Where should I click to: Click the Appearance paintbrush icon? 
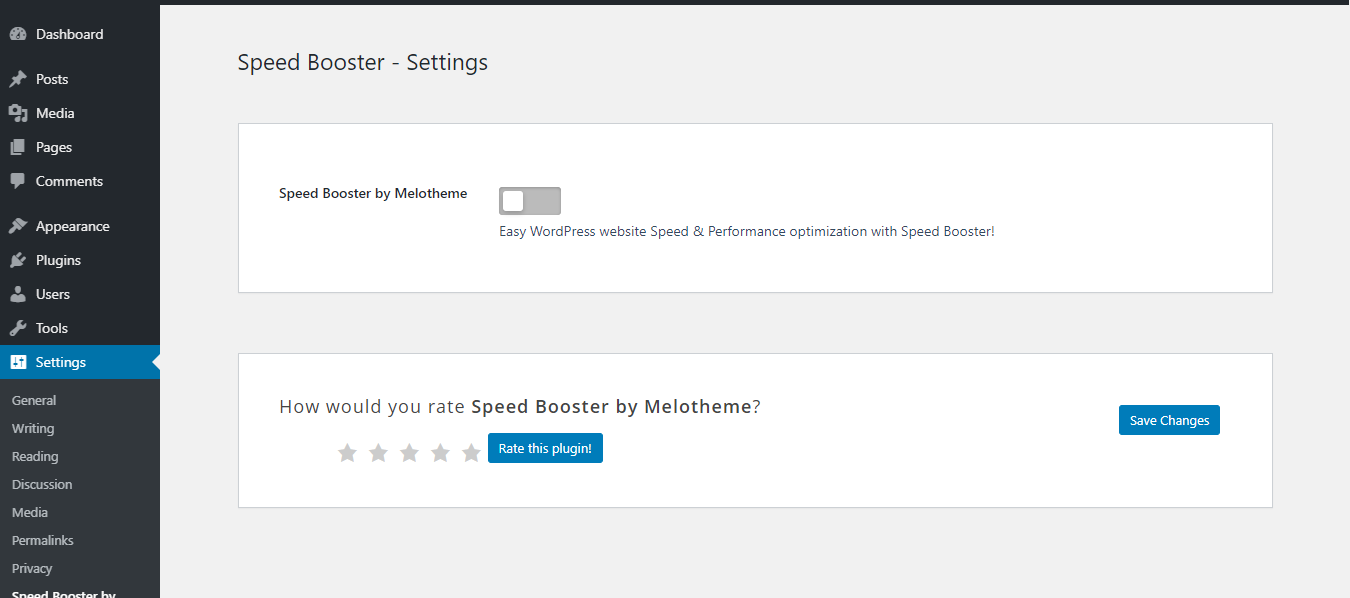point(18,226)
